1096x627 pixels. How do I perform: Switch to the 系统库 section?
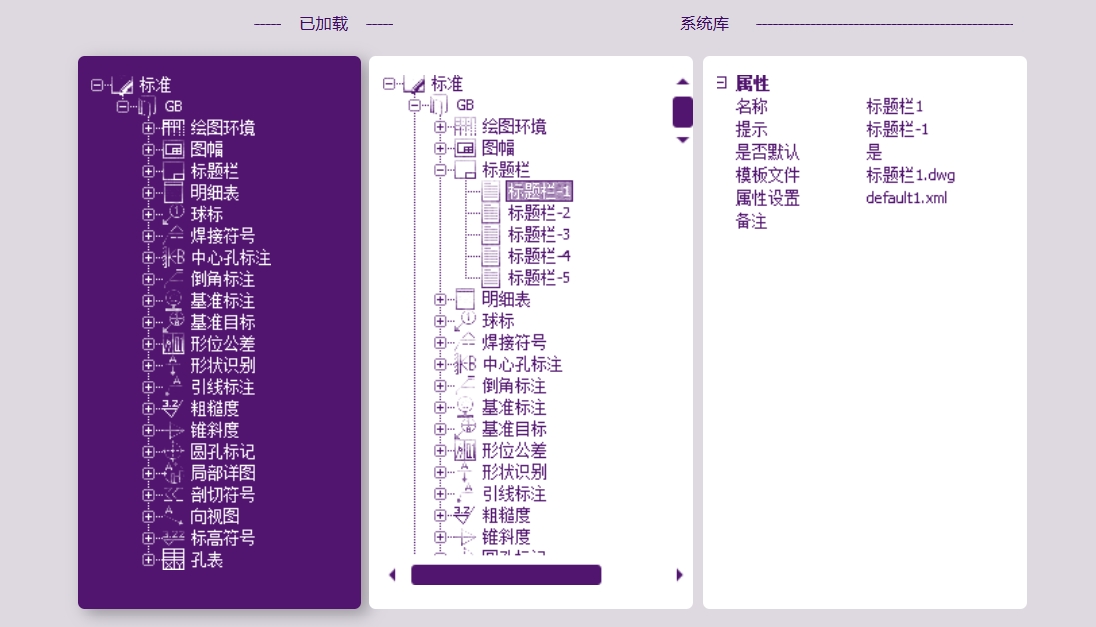point(704,23)
